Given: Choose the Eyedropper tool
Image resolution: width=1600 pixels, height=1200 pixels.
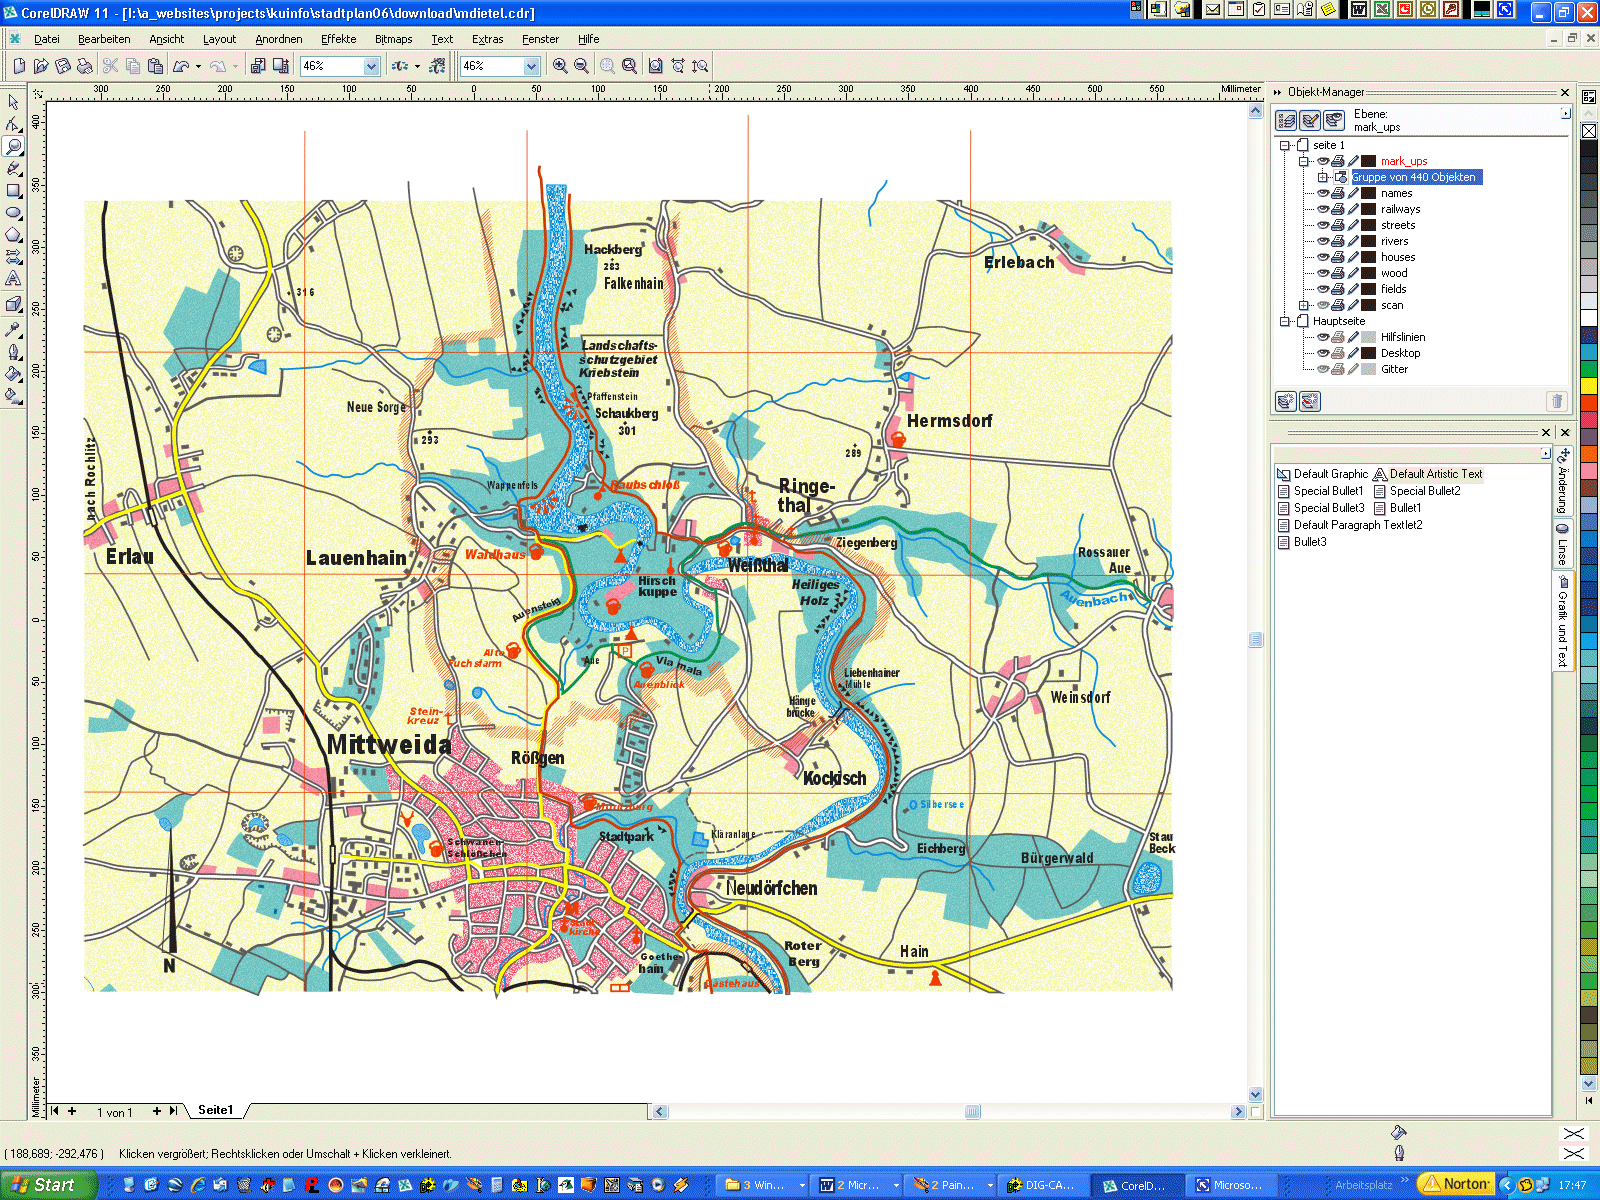Looking at the screenshot, I should (x=13, y=329).
